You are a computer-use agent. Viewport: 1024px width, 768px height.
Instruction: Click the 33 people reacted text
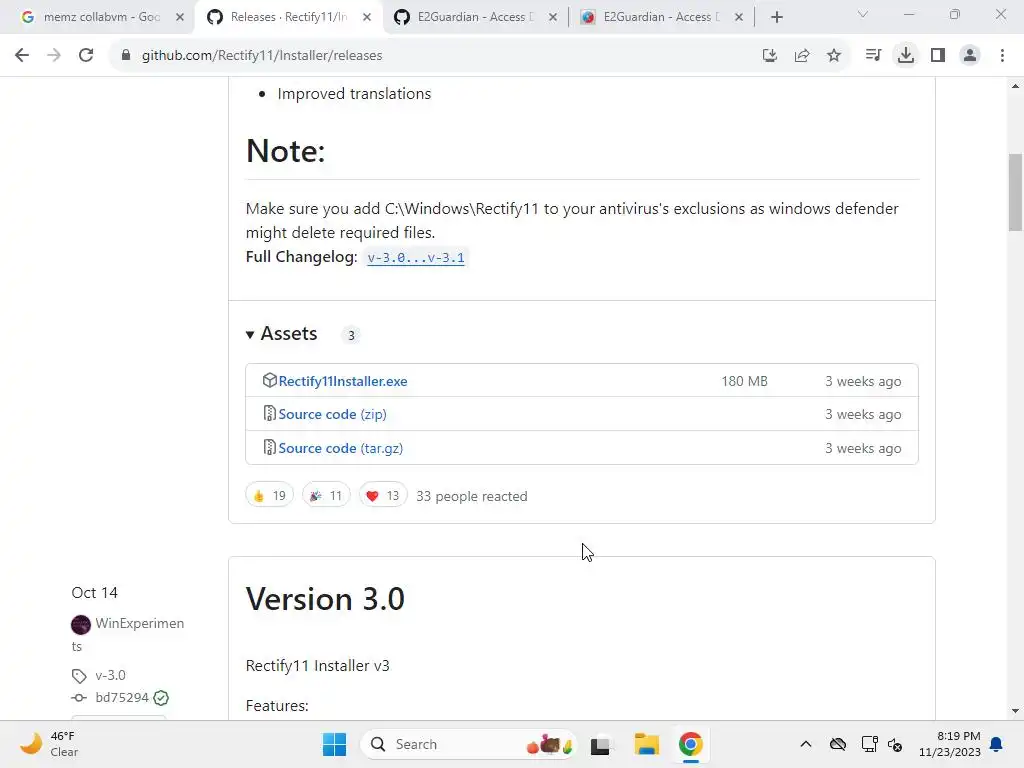tap(472, 496)
